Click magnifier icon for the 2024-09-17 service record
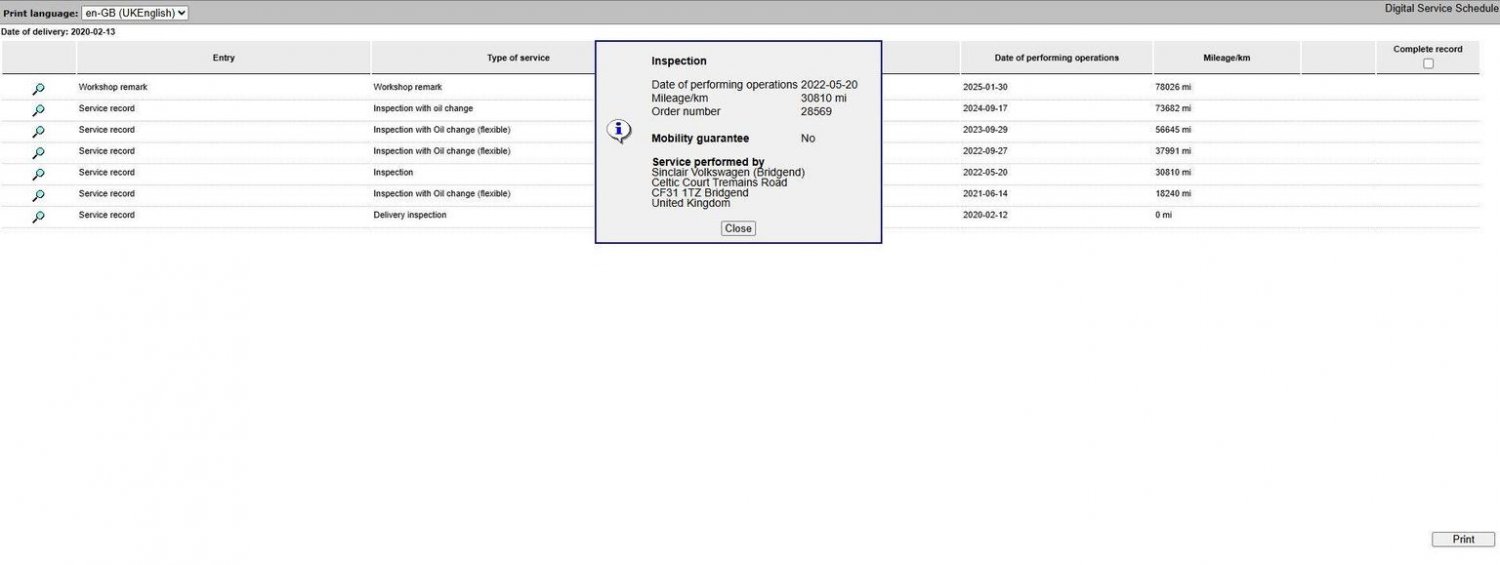This screenshot has height=565, width=1500. click(x=38, y=110)
